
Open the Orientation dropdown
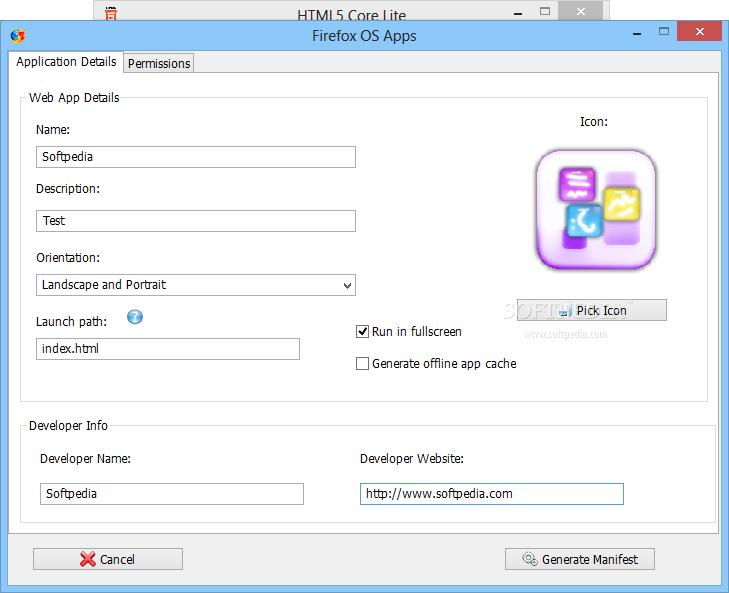pos(196,285)
